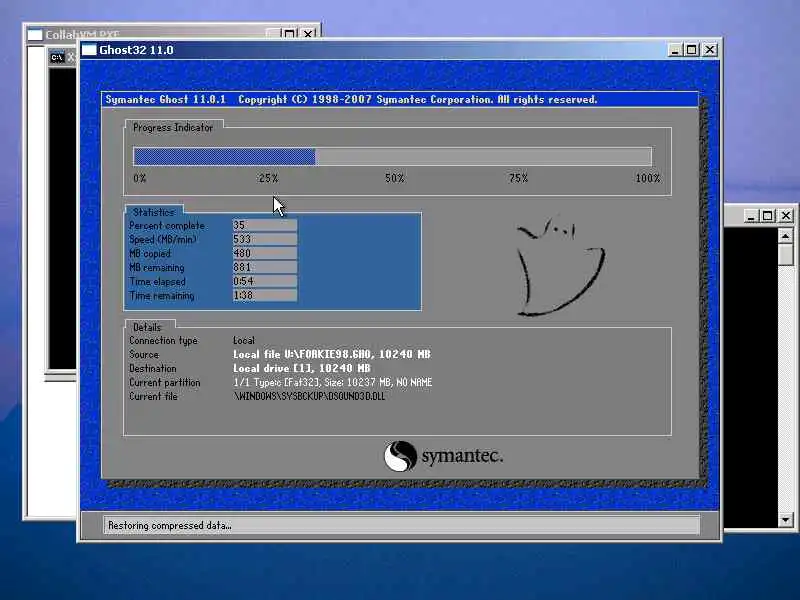Click the filled portion of the progress bar

224,156
